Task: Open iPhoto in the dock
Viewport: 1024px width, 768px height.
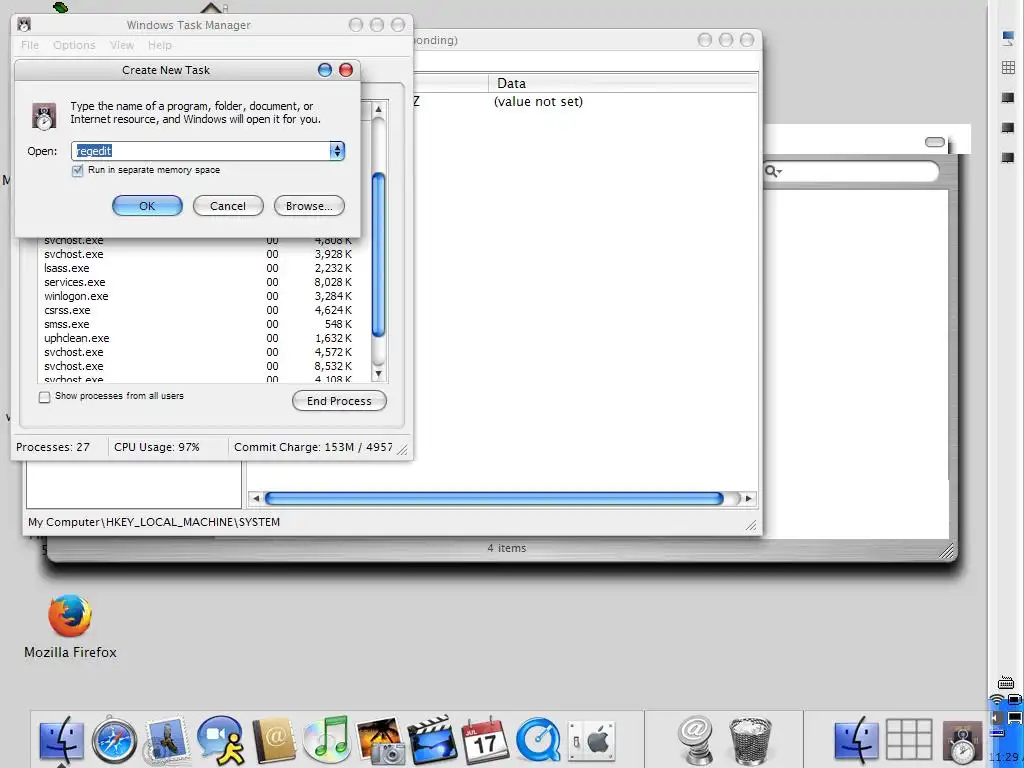Action: (380, 741)
